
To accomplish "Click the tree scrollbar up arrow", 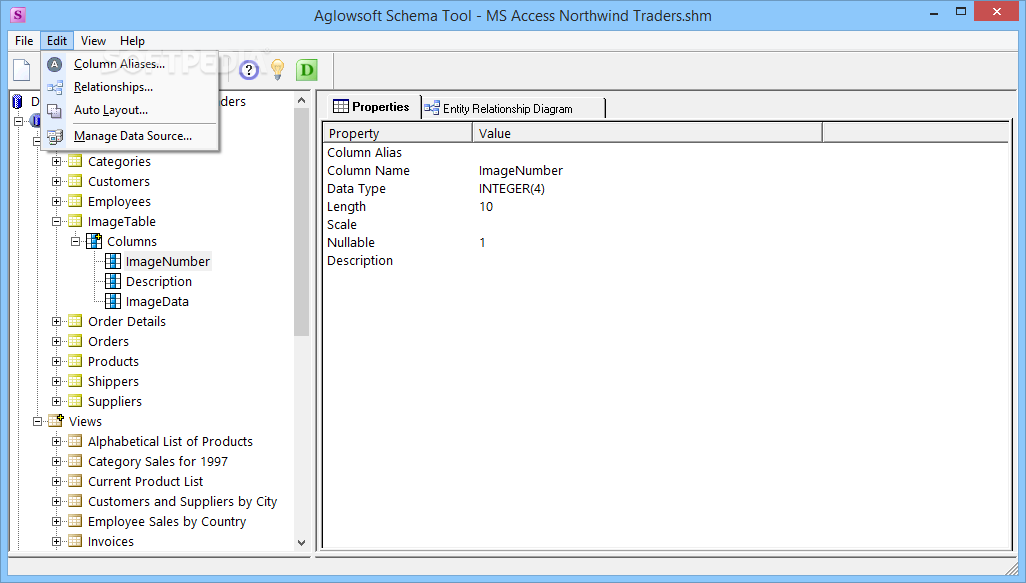I will click(302, 100).
